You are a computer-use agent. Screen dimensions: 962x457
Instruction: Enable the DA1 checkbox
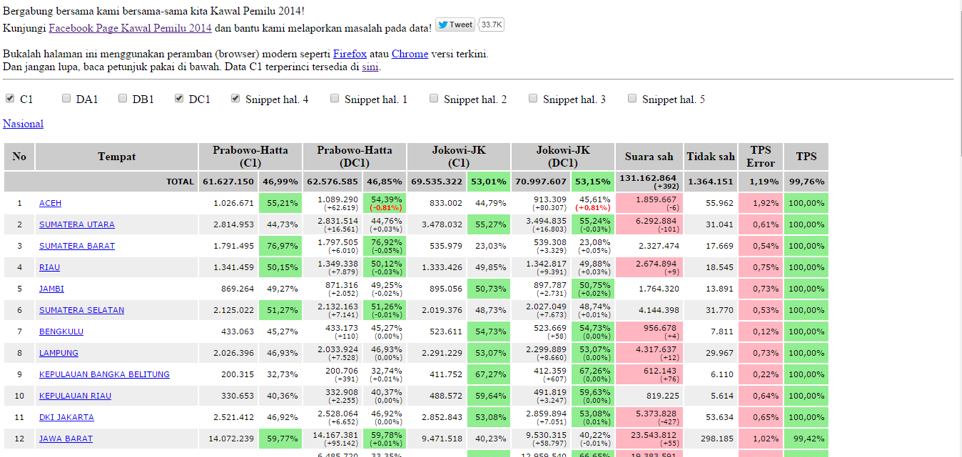(x=66, y=99)
